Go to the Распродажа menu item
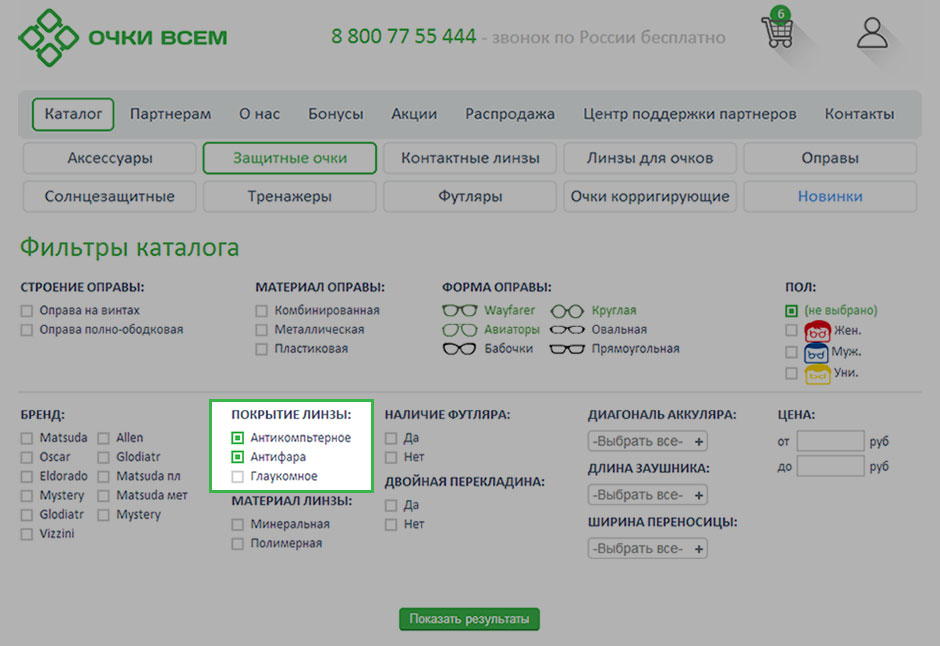The image size is (940, 646). 510,114
